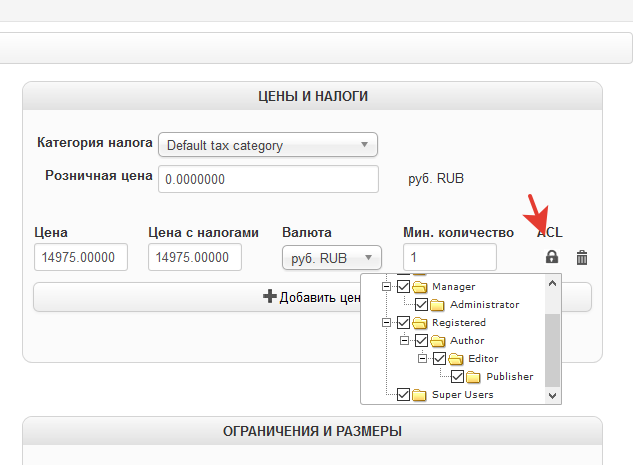Open the ACL lock icon for the price

coord(552,257)
